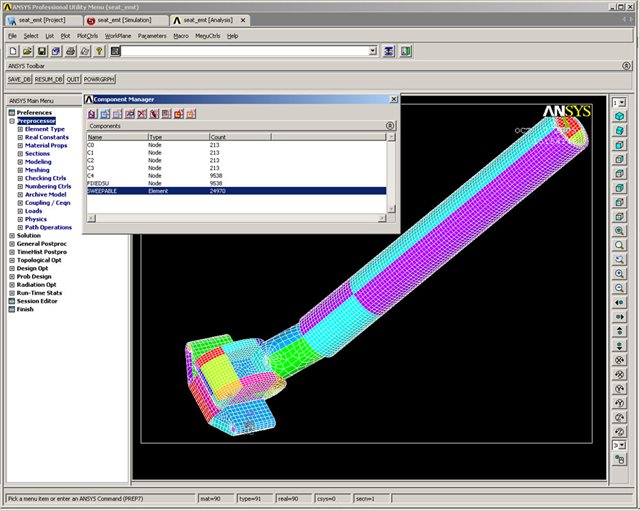Image resolution: width=640 pixels, height=511 pixels.
Task: Click the Save Analysis floppy disk icon
Action: coord(42,51)
